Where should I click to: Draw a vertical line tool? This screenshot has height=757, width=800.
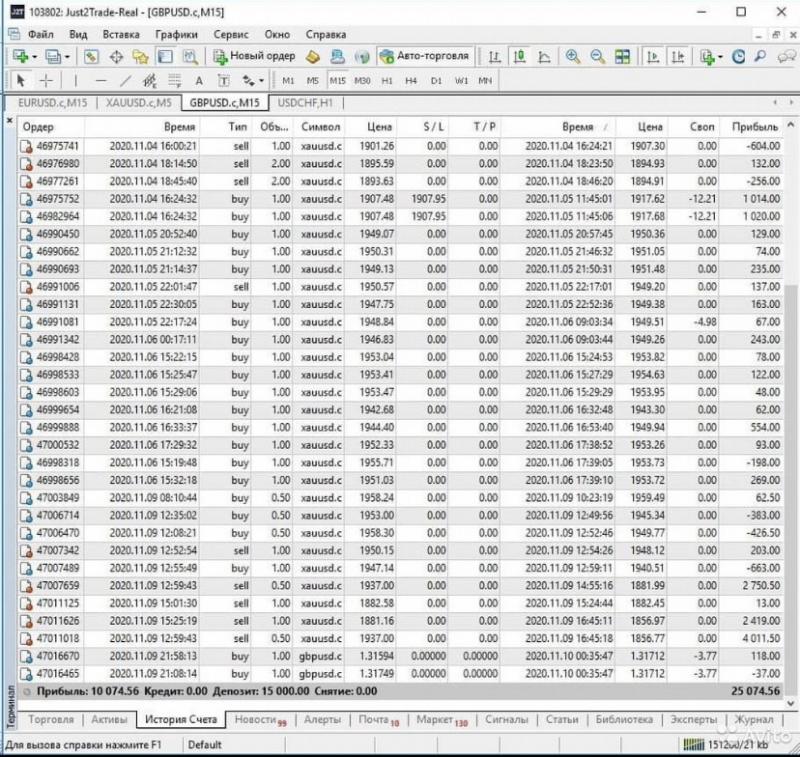point(76,81)
